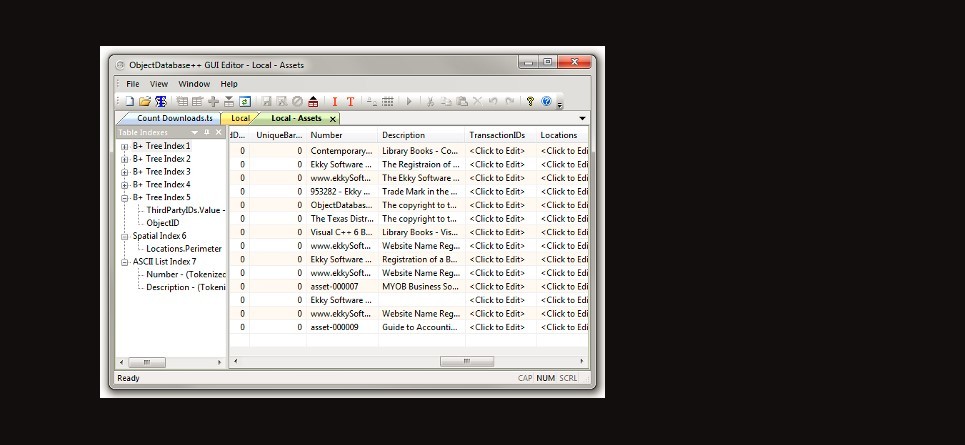Screen dimensions: 965x445
Task: Edit TransactionIDs in the first row
Action: [497, 151]
